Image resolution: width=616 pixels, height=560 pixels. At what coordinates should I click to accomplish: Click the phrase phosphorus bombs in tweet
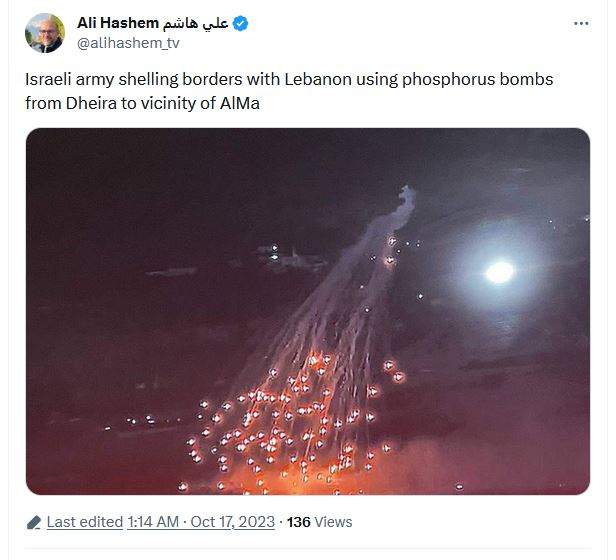pos(477,80)
